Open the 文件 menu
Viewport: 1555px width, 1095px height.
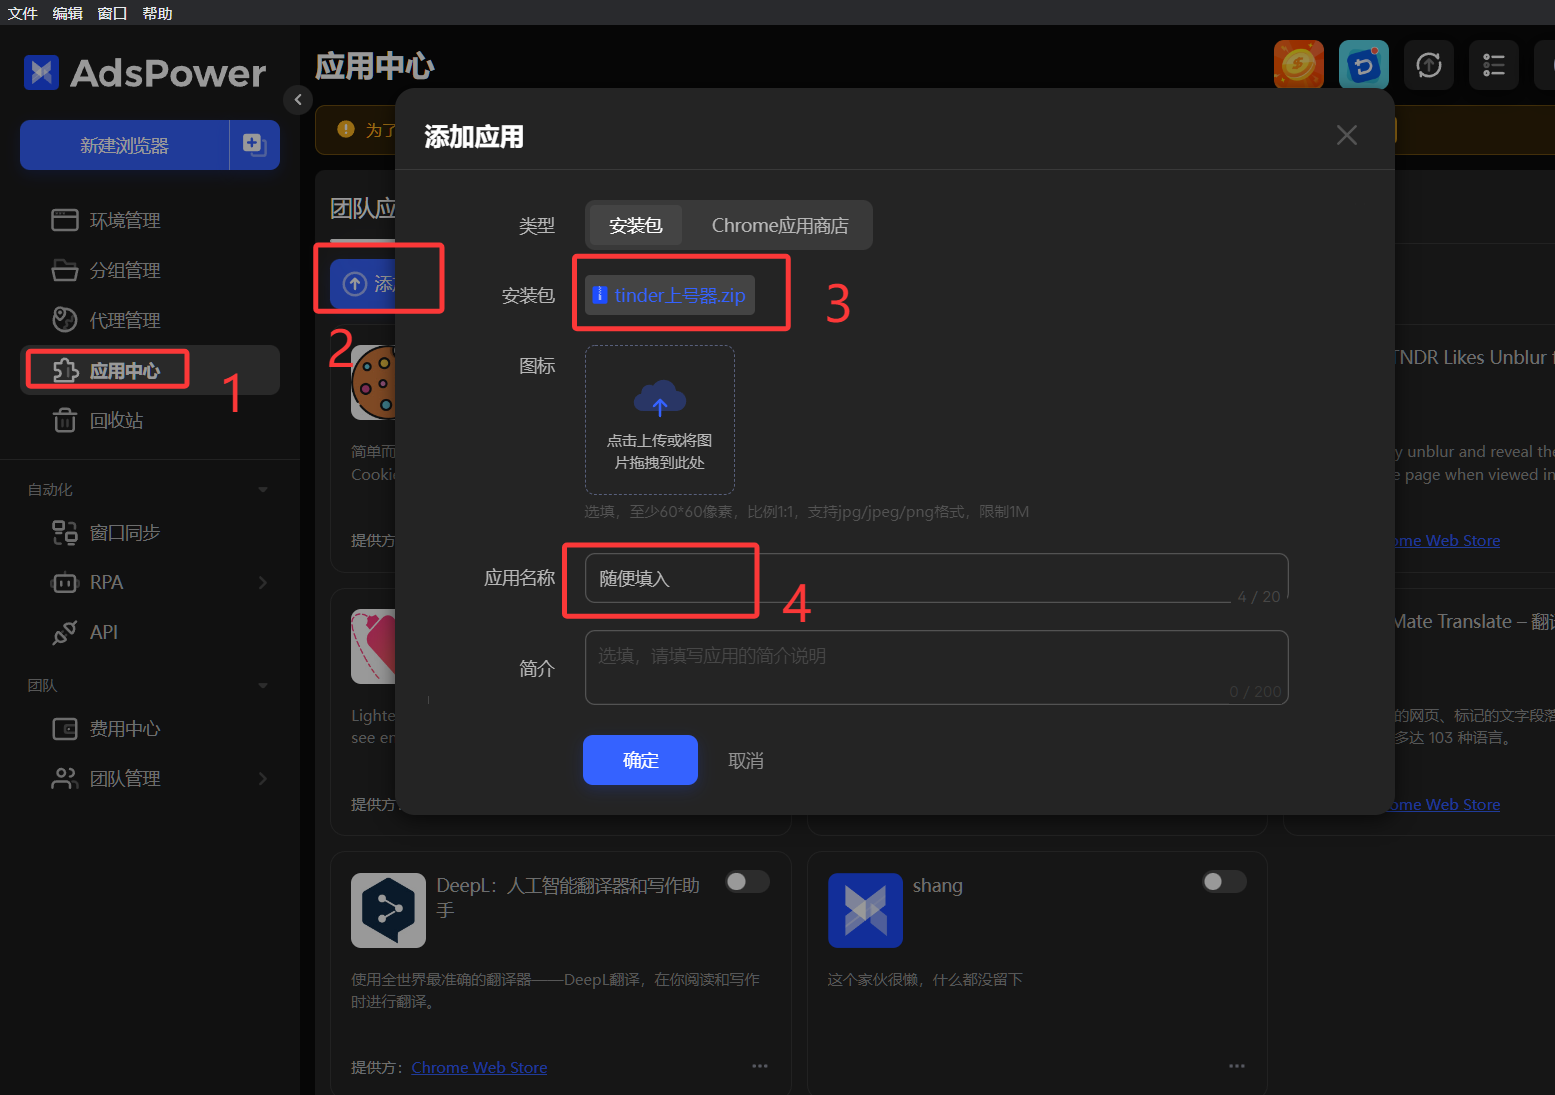(22, 13)
